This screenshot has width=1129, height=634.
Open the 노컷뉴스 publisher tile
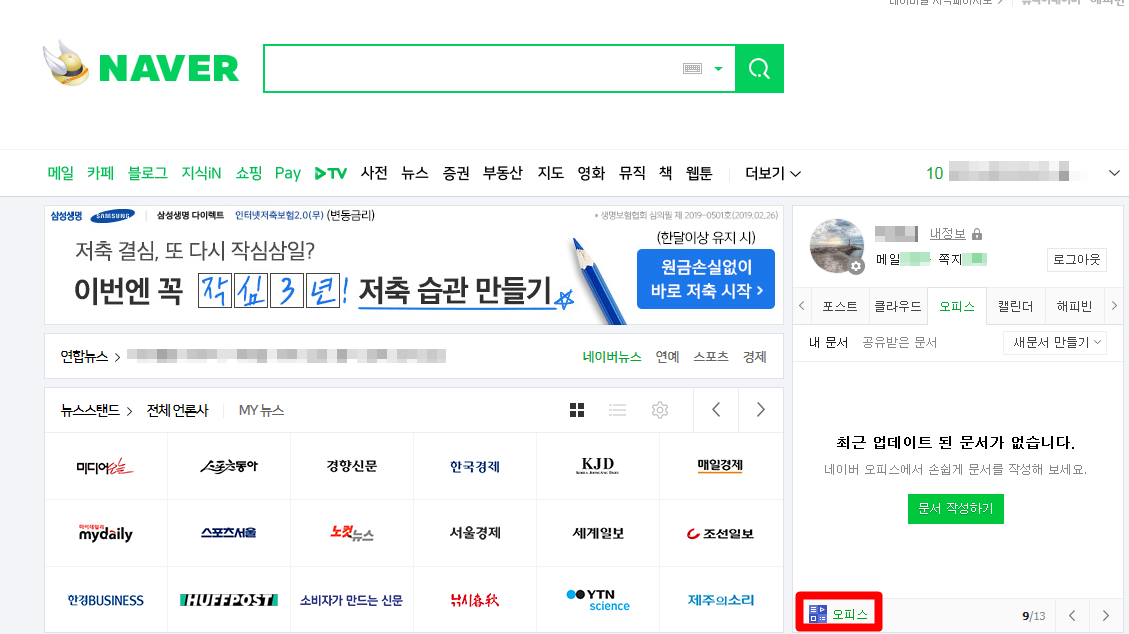(x=351, y=533)
